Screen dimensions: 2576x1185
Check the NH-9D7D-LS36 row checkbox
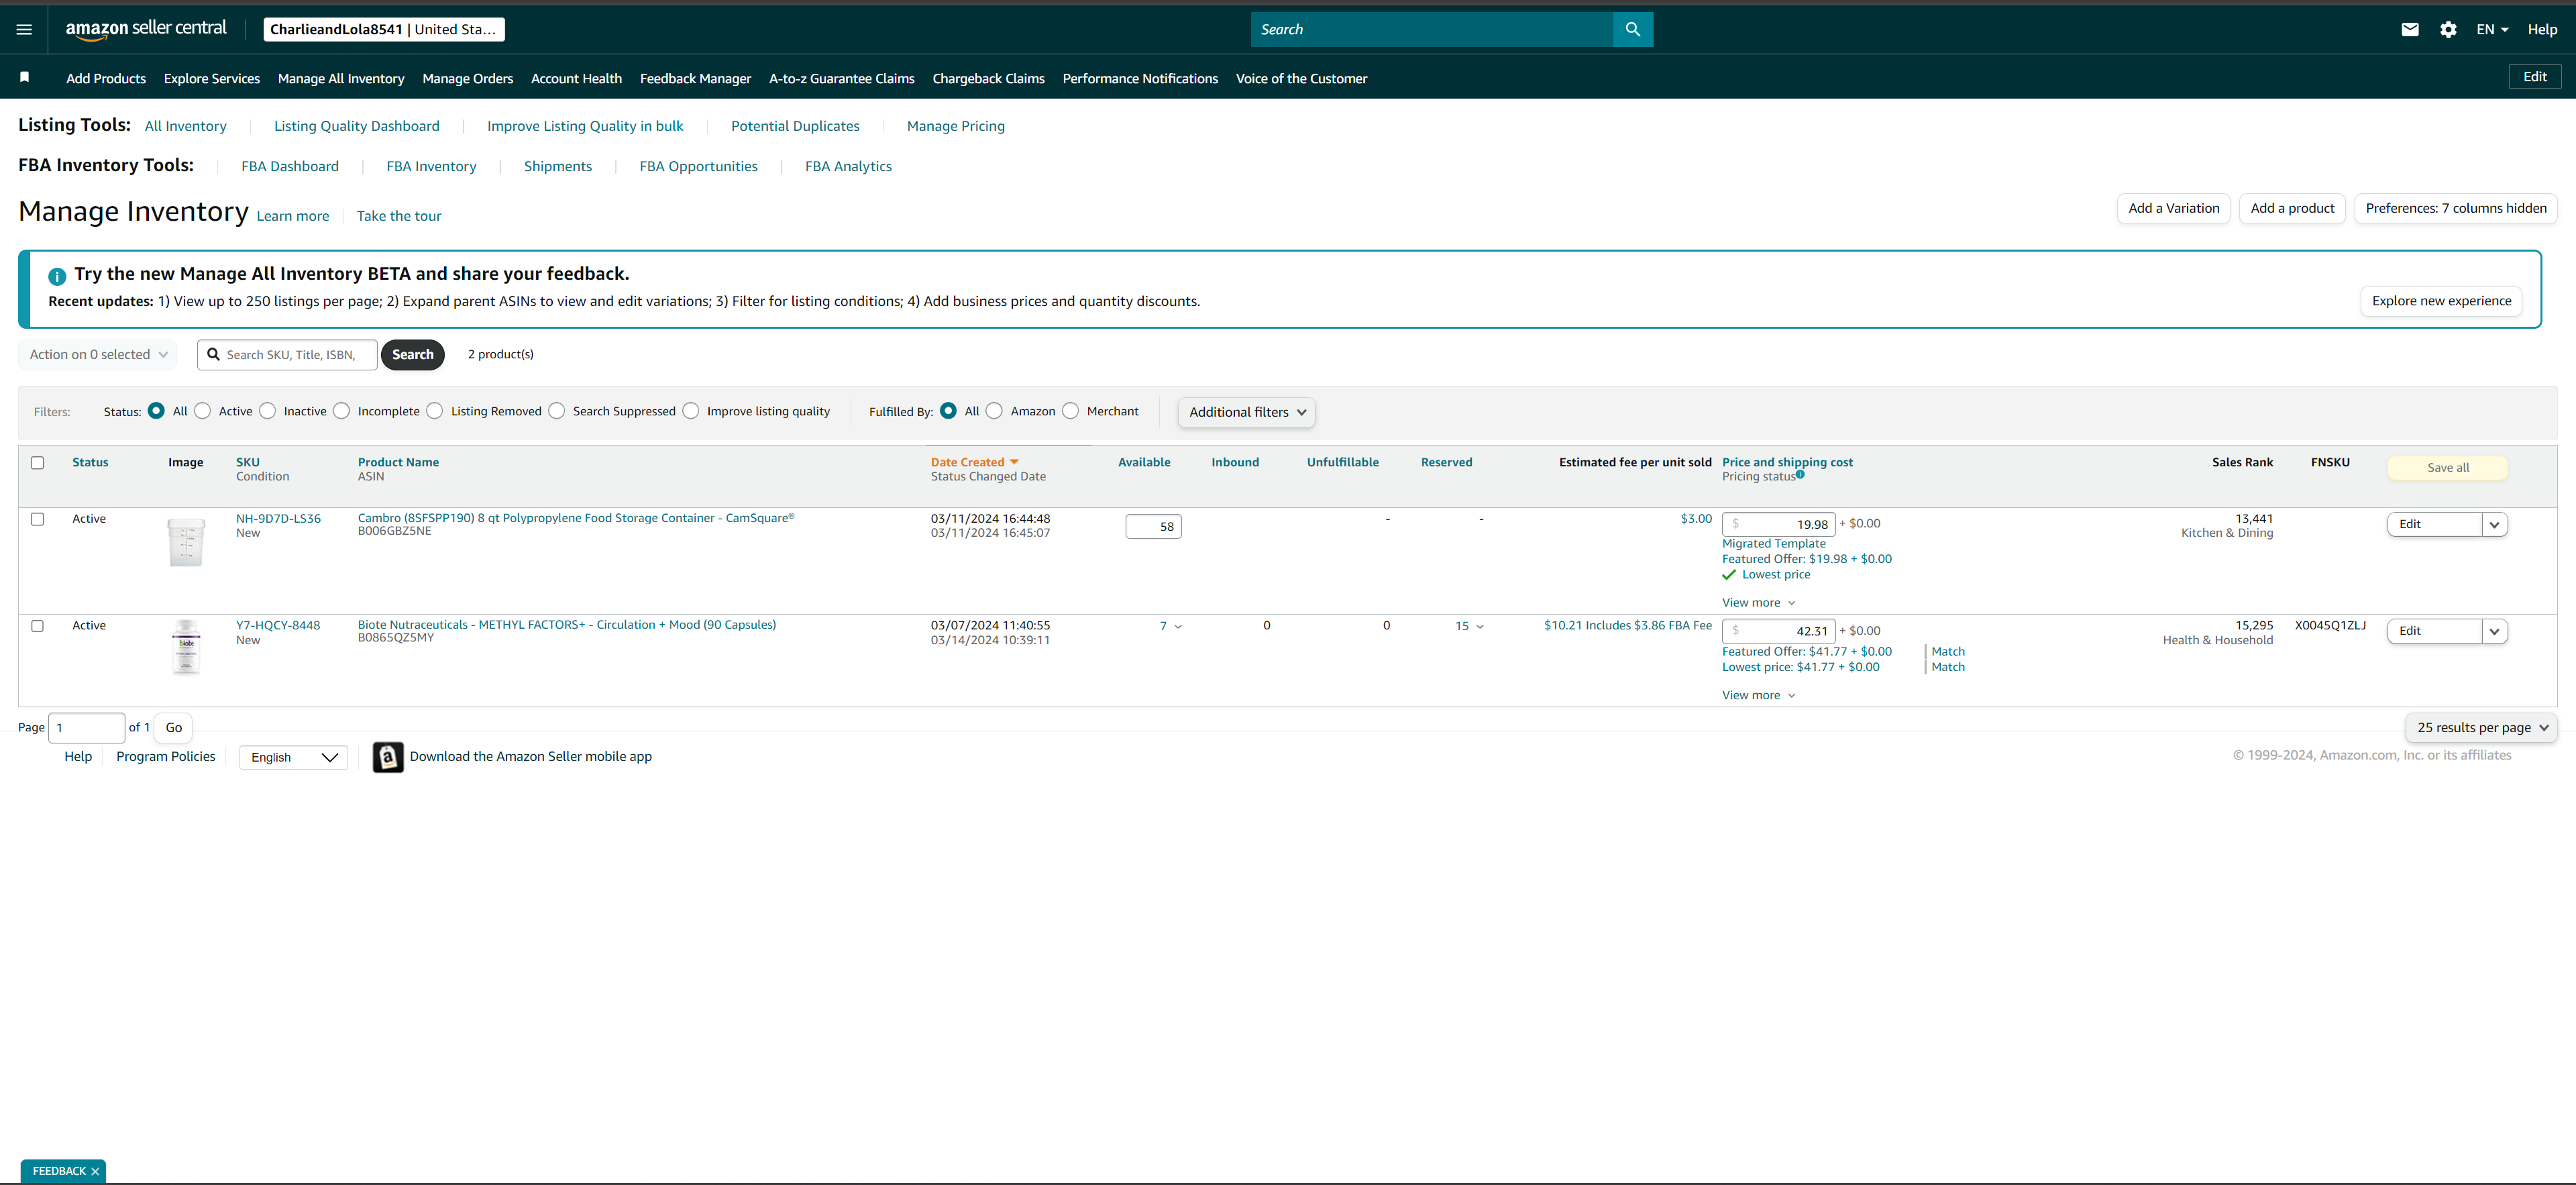click(37, 519)
